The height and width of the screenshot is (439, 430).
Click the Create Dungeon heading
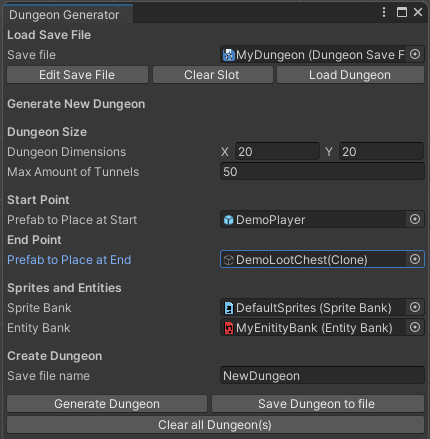(55, 356)
